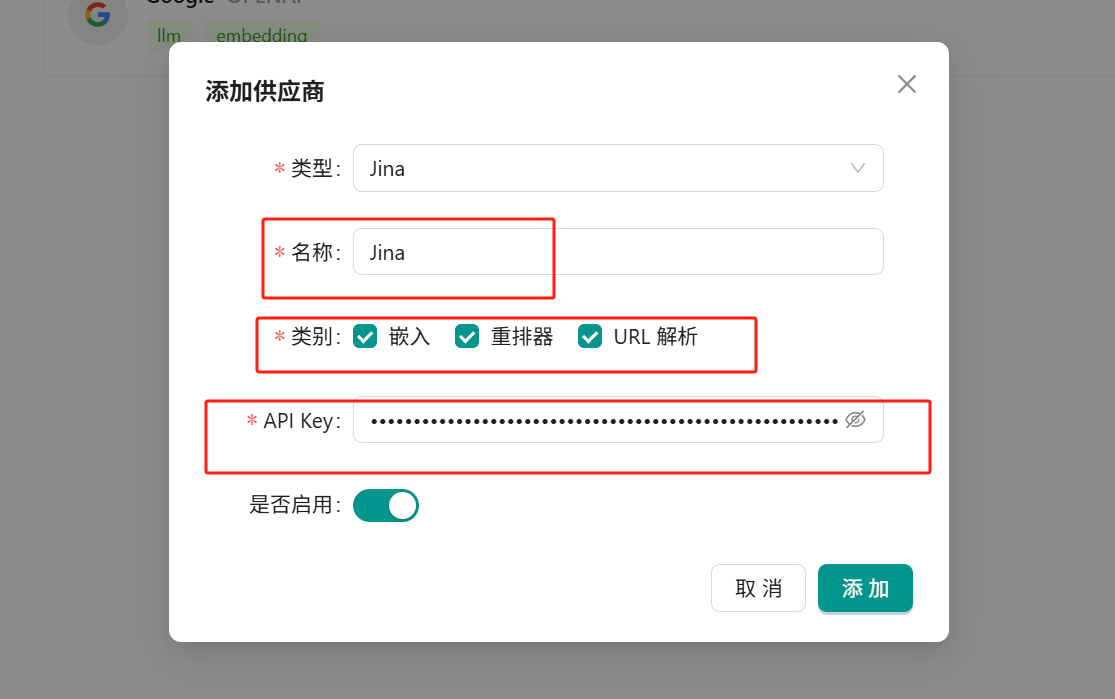This screenshot has width=1115, height=699.
Task: Uncheck the 重排器 checkbox
Action: pos(467,337)
